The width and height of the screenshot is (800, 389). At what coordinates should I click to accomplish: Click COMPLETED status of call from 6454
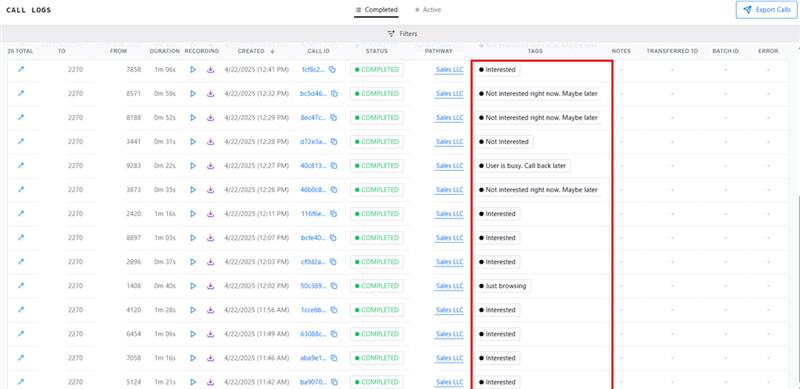pyautogui.click(x=377, y=333)
